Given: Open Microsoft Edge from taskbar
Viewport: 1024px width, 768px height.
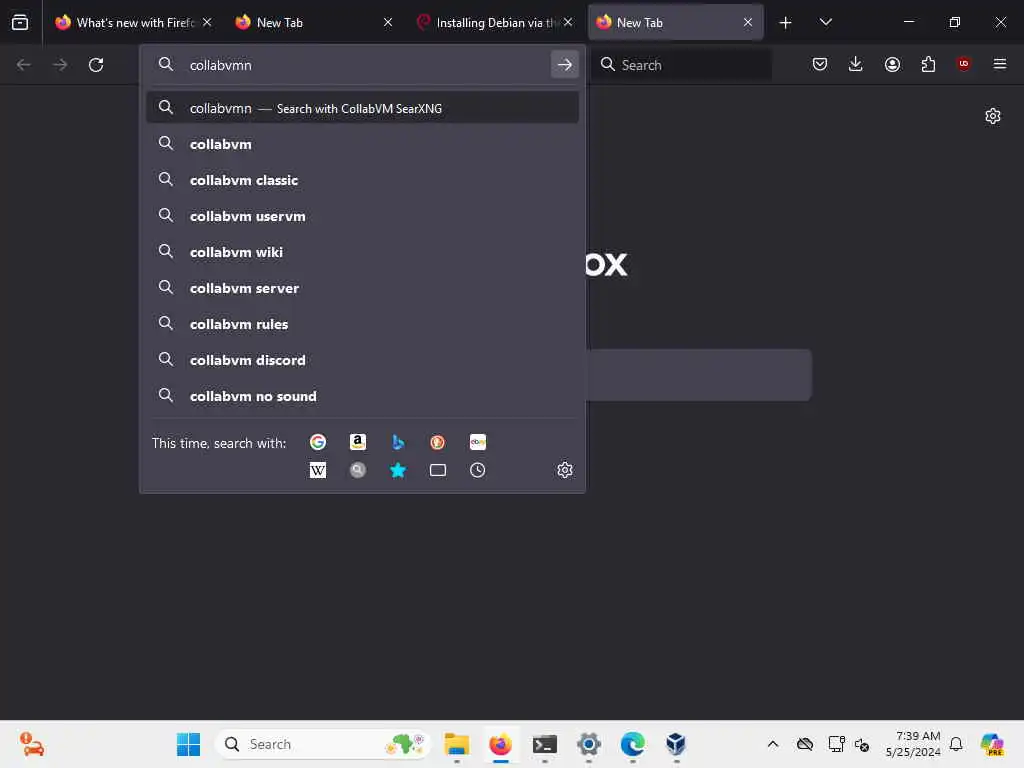Looking at the screenshot, I should coord(632,744).
